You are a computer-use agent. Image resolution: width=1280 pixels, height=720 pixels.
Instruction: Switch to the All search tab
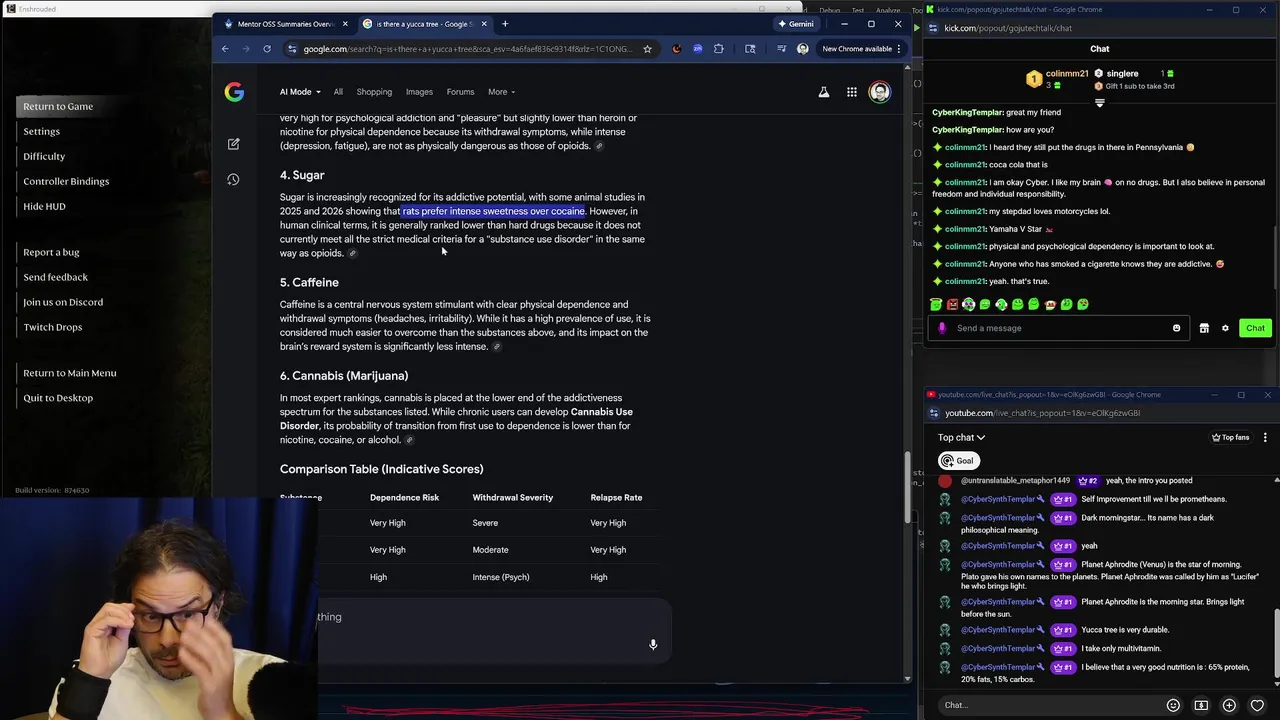pyautogui.click(x=338, y=92)
